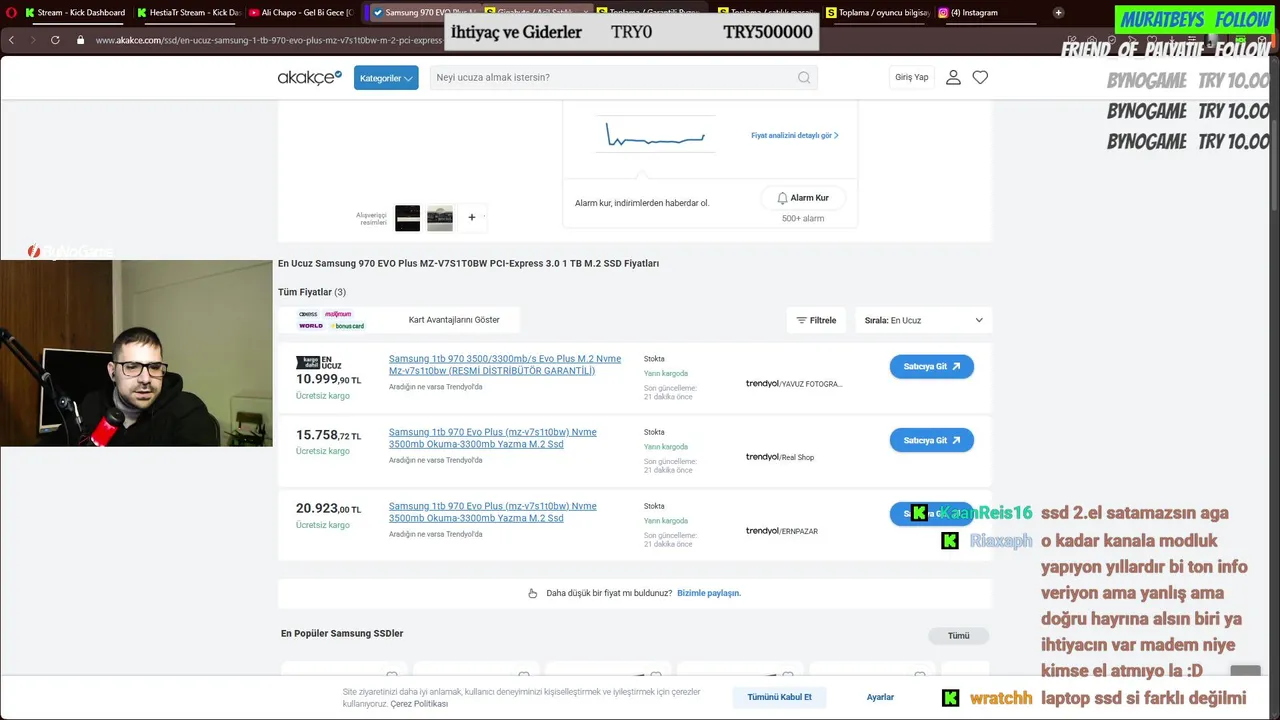This screenshot has width=1280, height=720.
Task: Click the plus add-image button
Action: point(472,217)
